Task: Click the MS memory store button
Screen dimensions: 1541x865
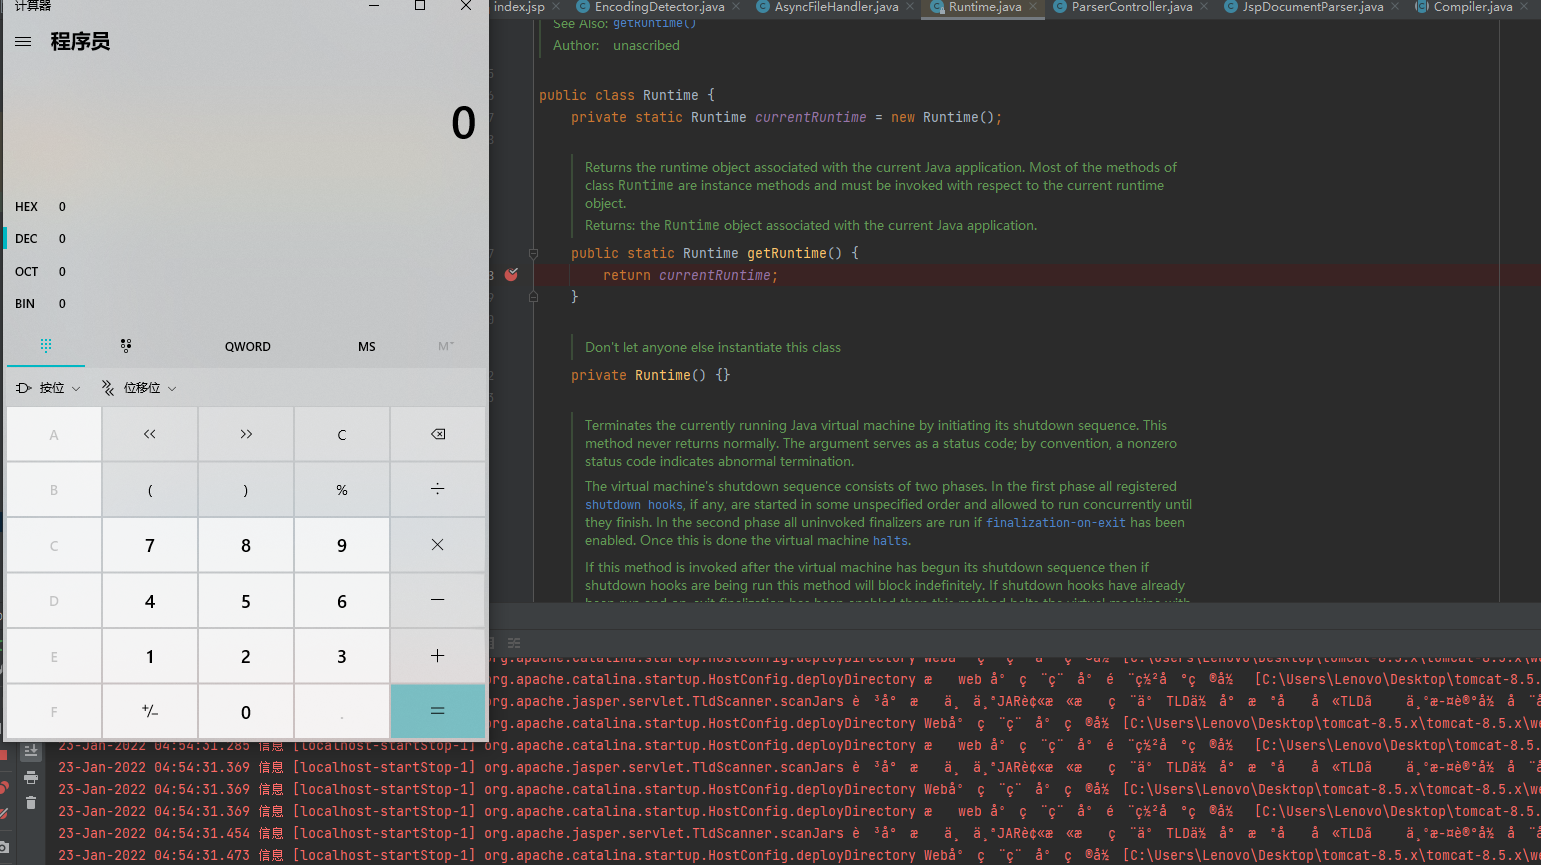Action: [x=367, y=347]
